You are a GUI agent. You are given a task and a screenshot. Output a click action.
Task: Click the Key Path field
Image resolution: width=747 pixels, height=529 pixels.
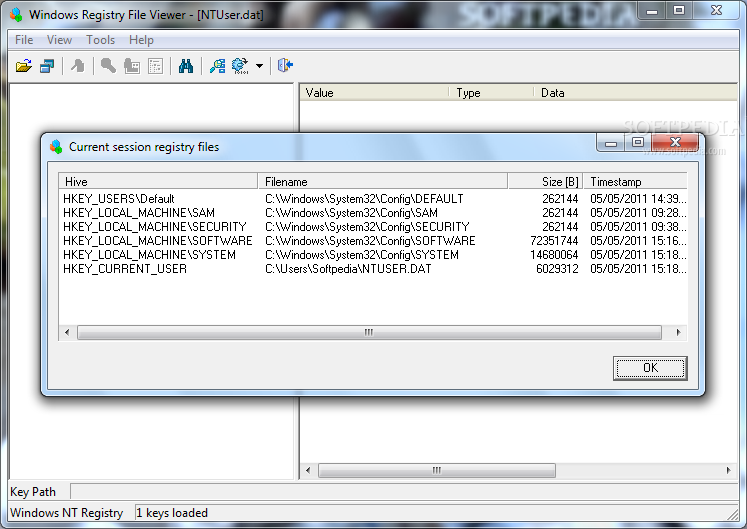[x=404, y=492]
